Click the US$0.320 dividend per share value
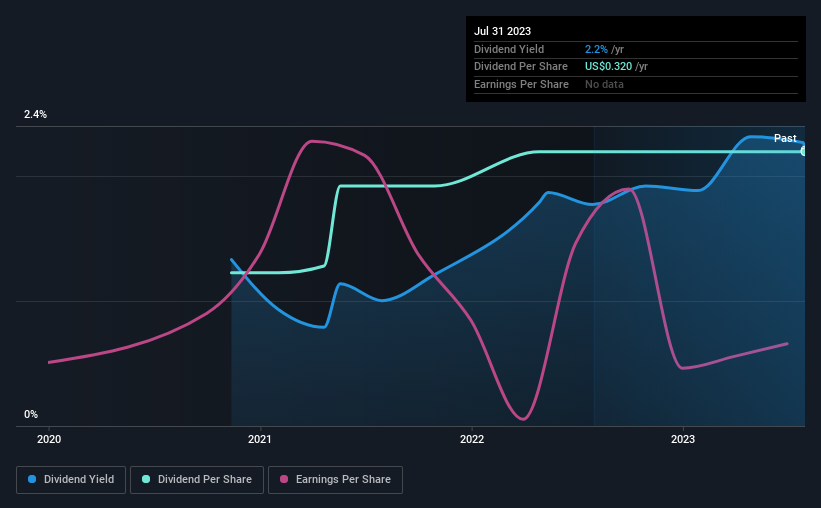Screen dimensions: 821x508 pos(608,67)
